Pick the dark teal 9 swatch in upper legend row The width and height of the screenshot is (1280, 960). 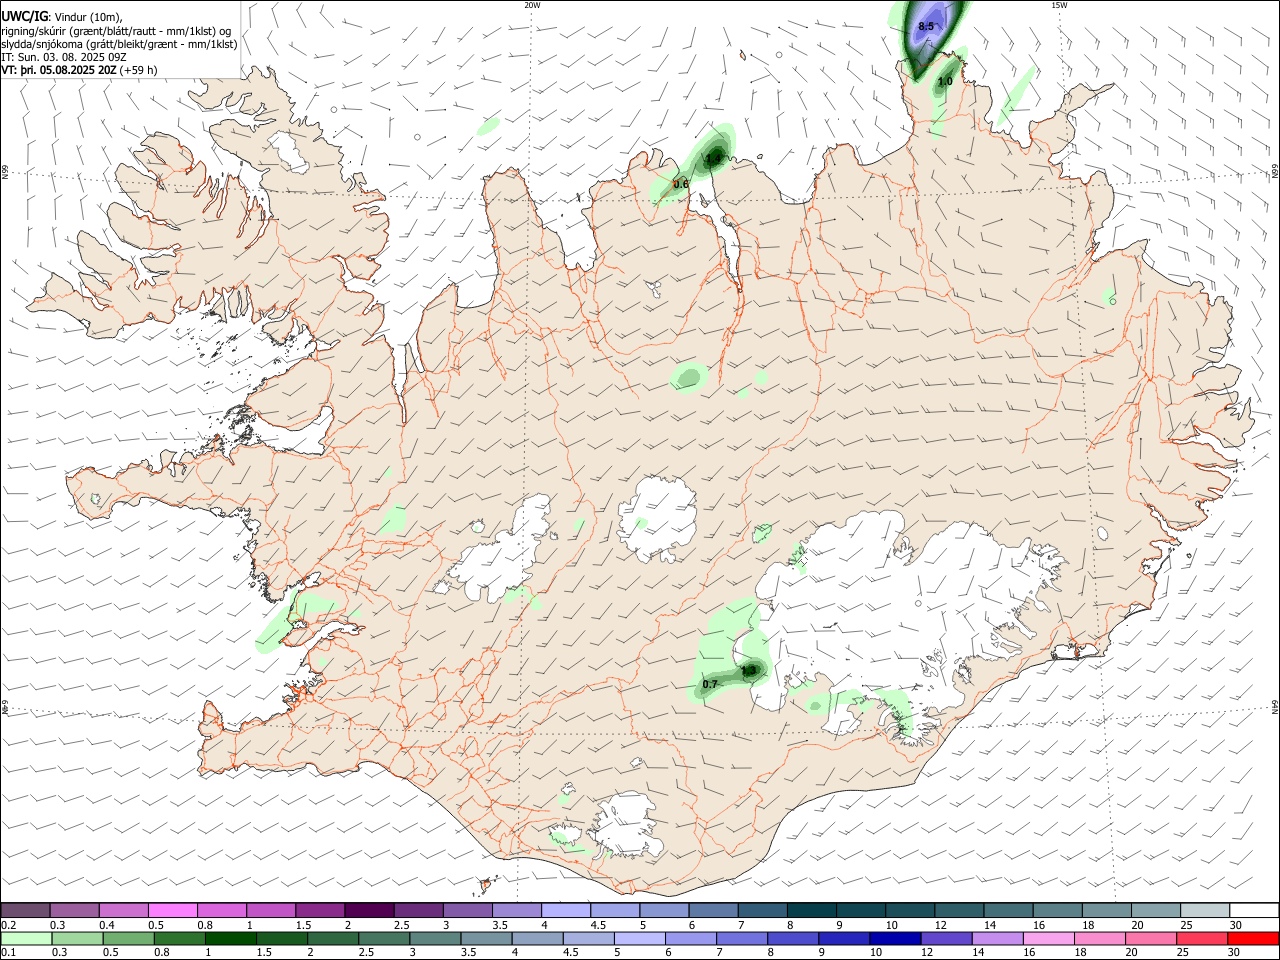pyautogui.click(x=860, y=910)
